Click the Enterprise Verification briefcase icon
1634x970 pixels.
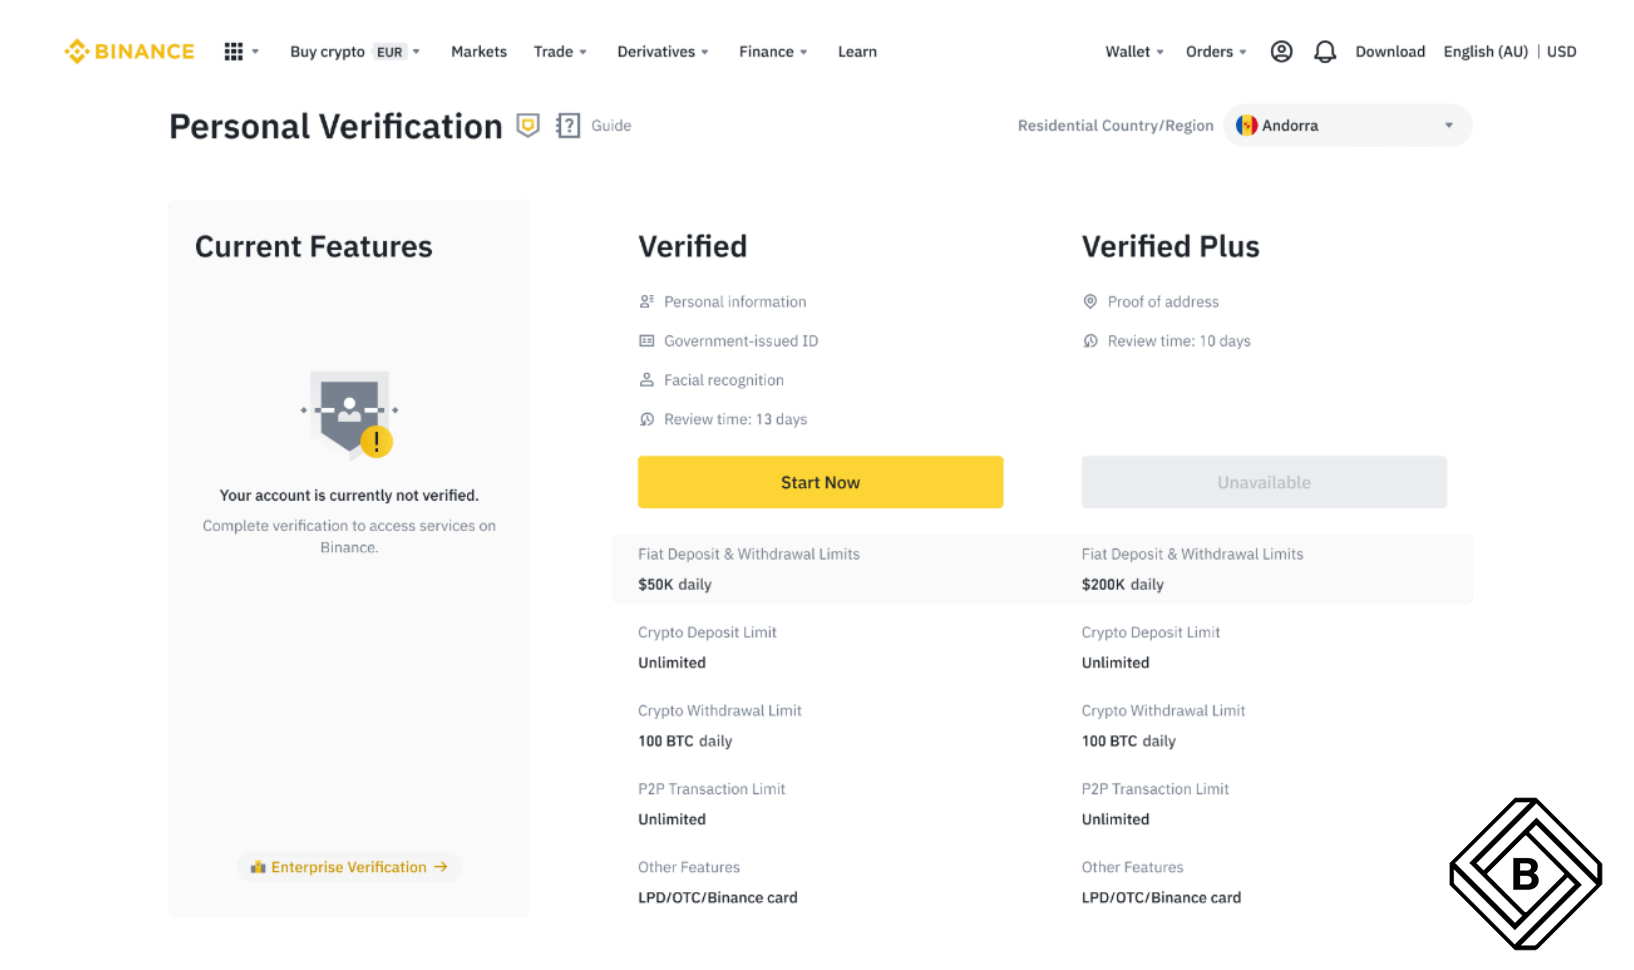point(258,867)
